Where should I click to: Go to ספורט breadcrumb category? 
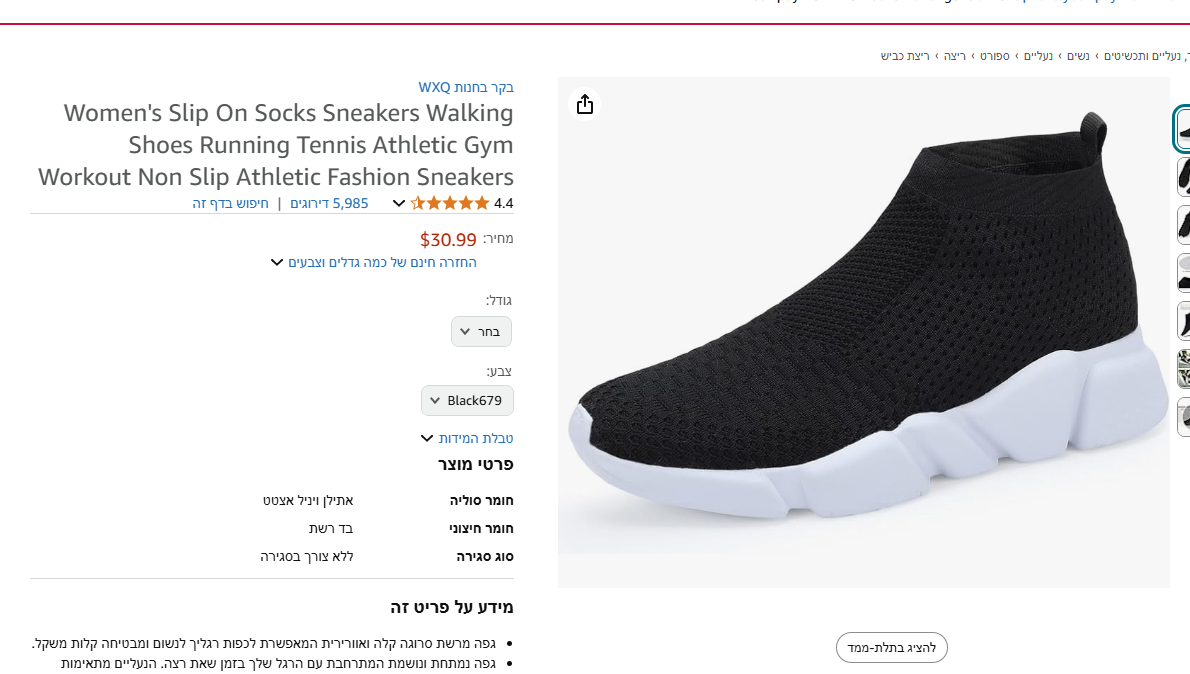tap(994, 56)
